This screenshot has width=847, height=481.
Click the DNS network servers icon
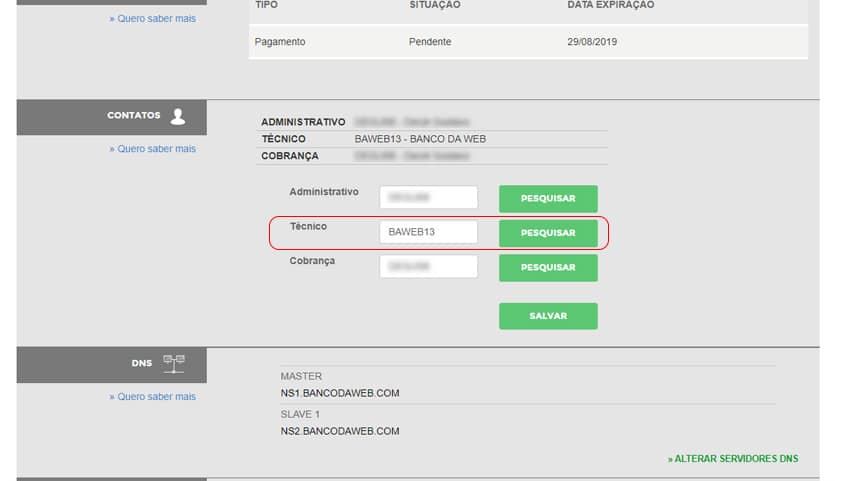pyautogui.click(x=174, y=364)
